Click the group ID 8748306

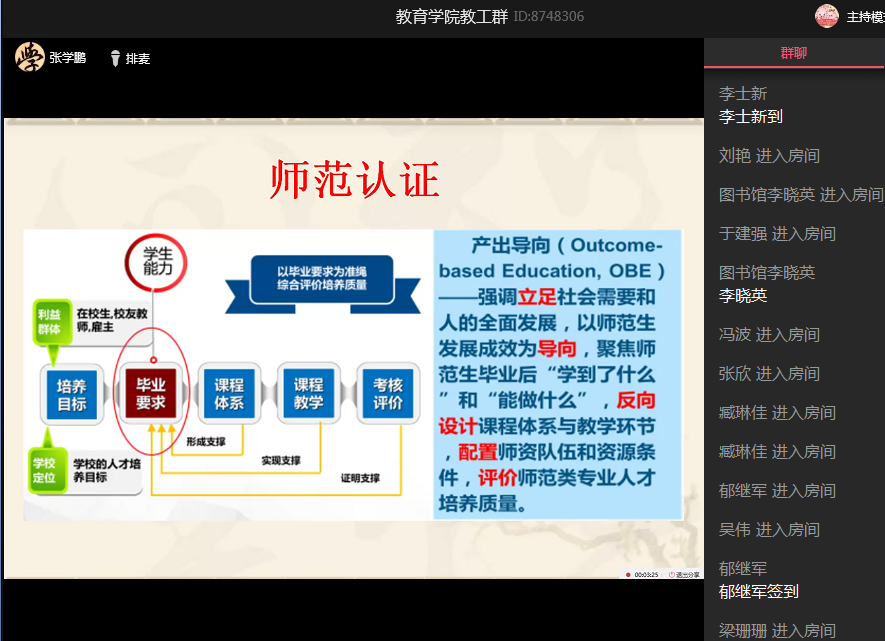(549, 17)
